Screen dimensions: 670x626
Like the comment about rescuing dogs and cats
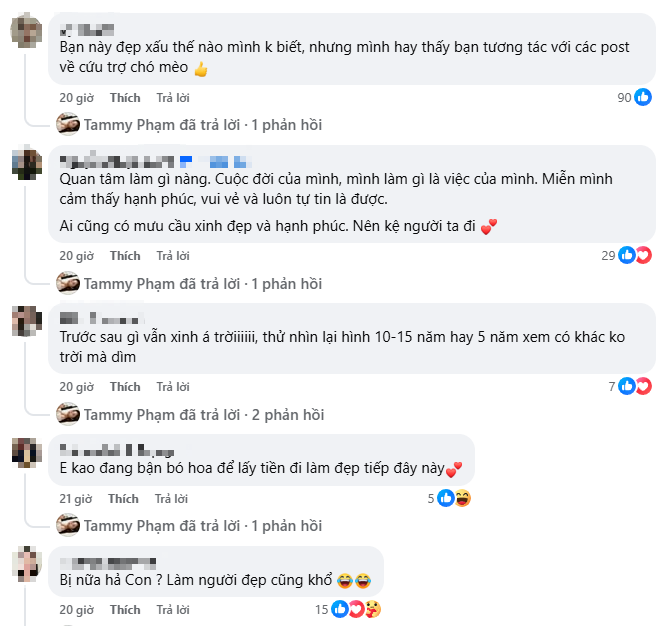click(125, 98)
